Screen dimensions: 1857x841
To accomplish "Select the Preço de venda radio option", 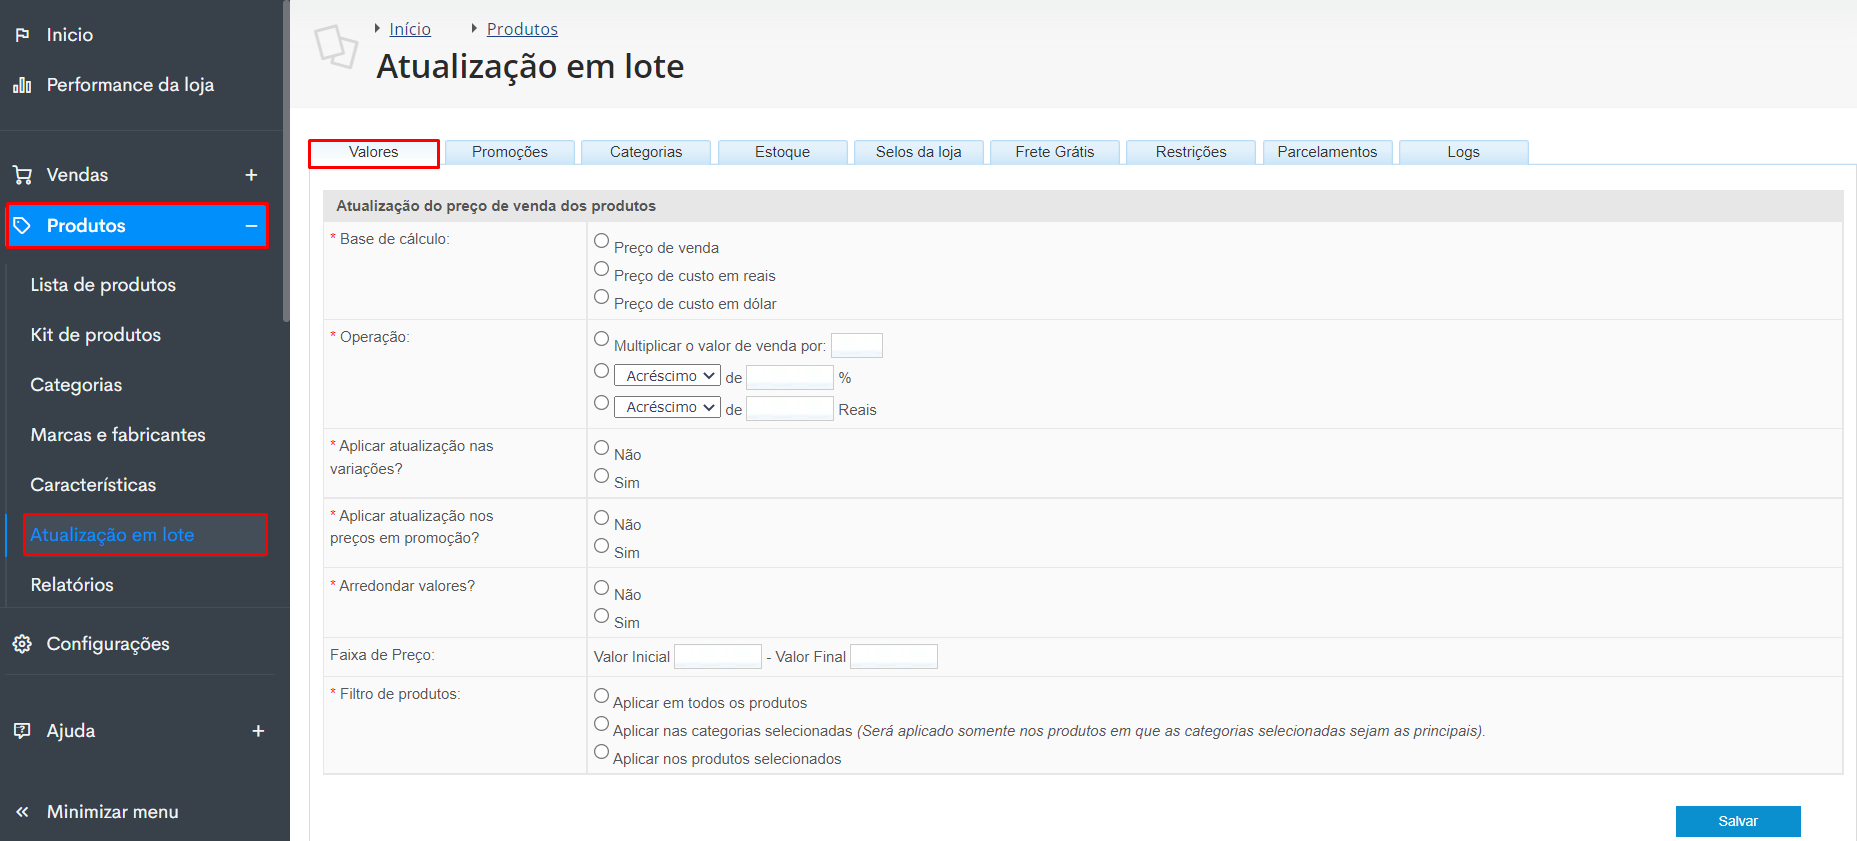I will coord(601,241).
